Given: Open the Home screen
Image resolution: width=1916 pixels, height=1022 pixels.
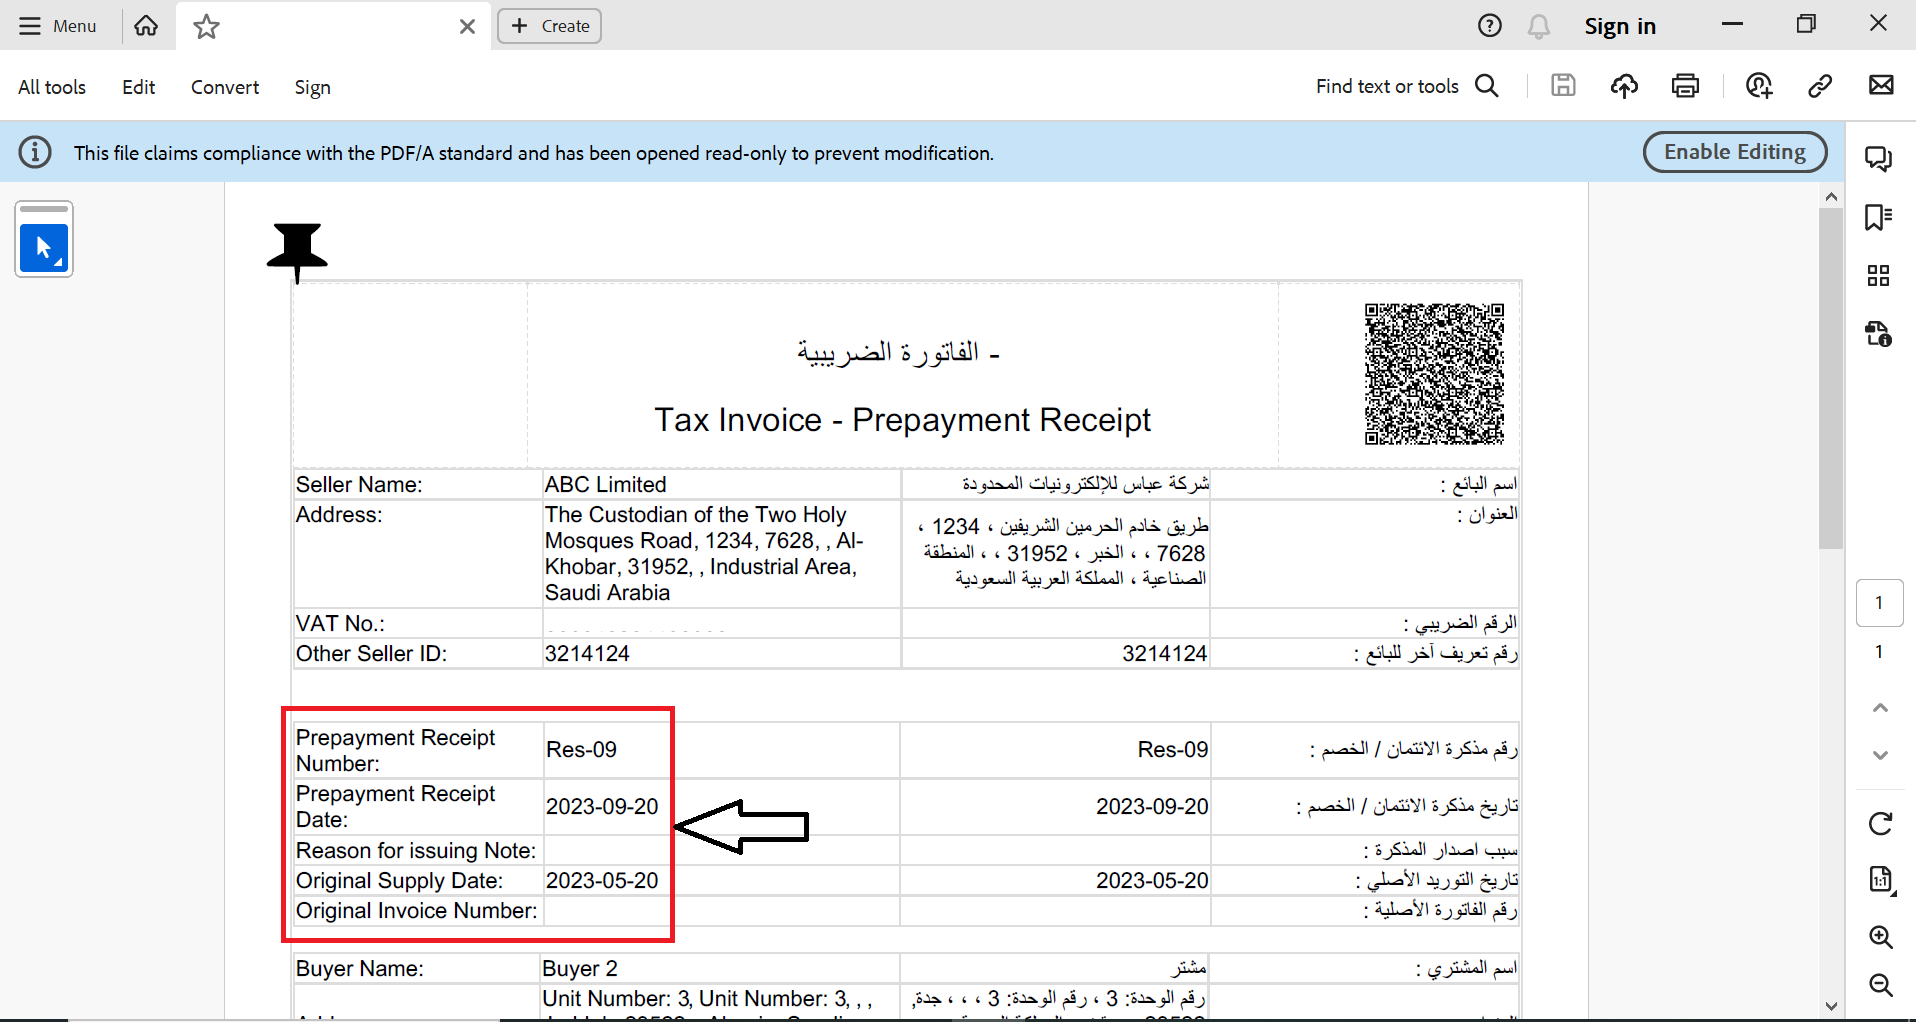Looking at the screenshot, I should pos(146,26).
